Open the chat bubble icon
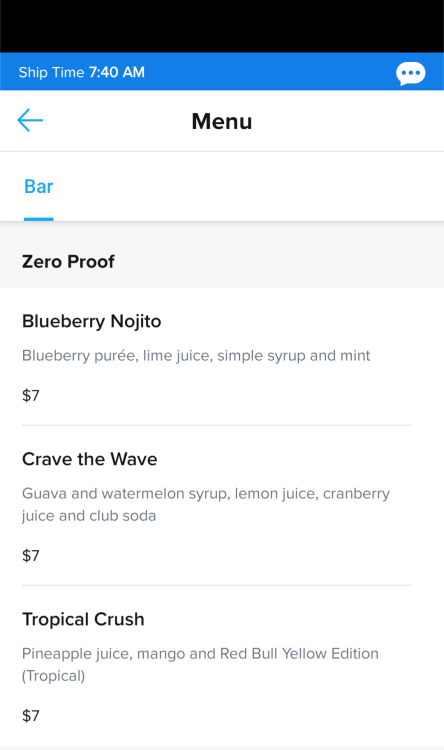 411,73
